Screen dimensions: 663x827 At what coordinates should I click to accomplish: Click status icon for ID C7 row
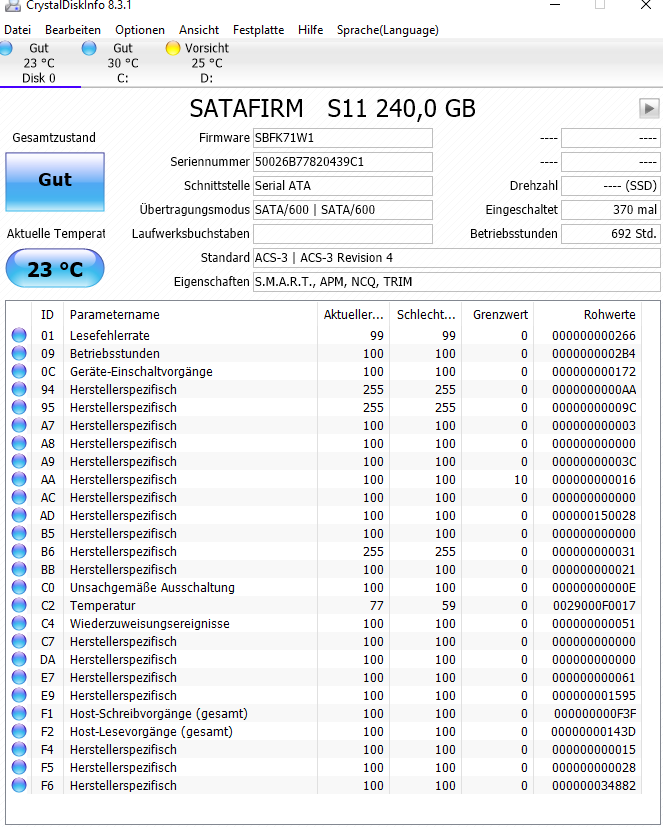click(19, 641)
